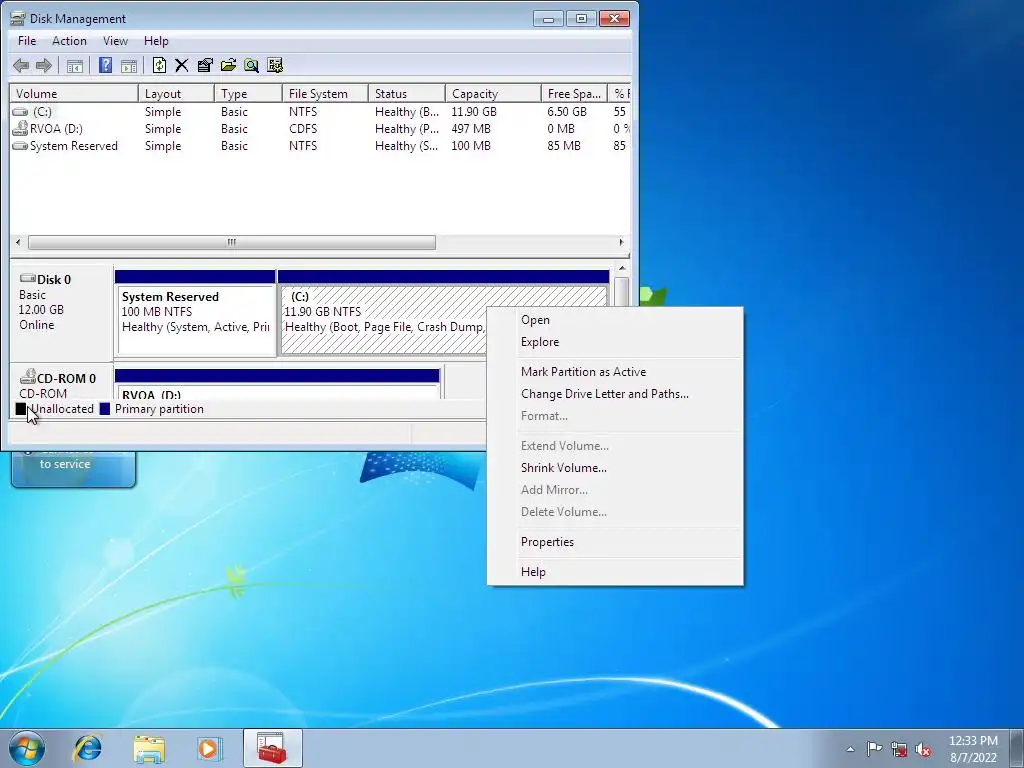
Task: Click the System Reserved volume icon
Action: click(20, 146)
